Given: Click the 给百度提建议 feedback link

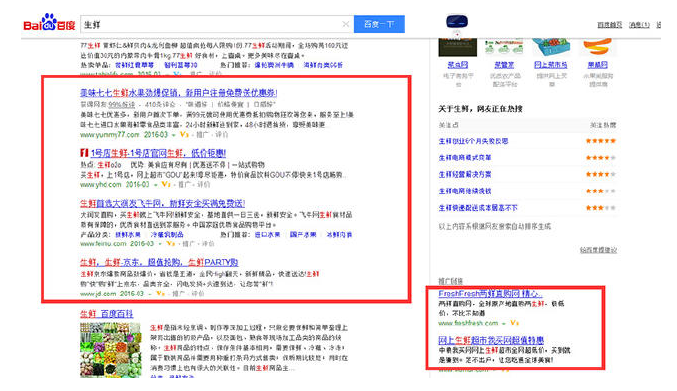Looking at the screenshot, I should tap(598, 250).
